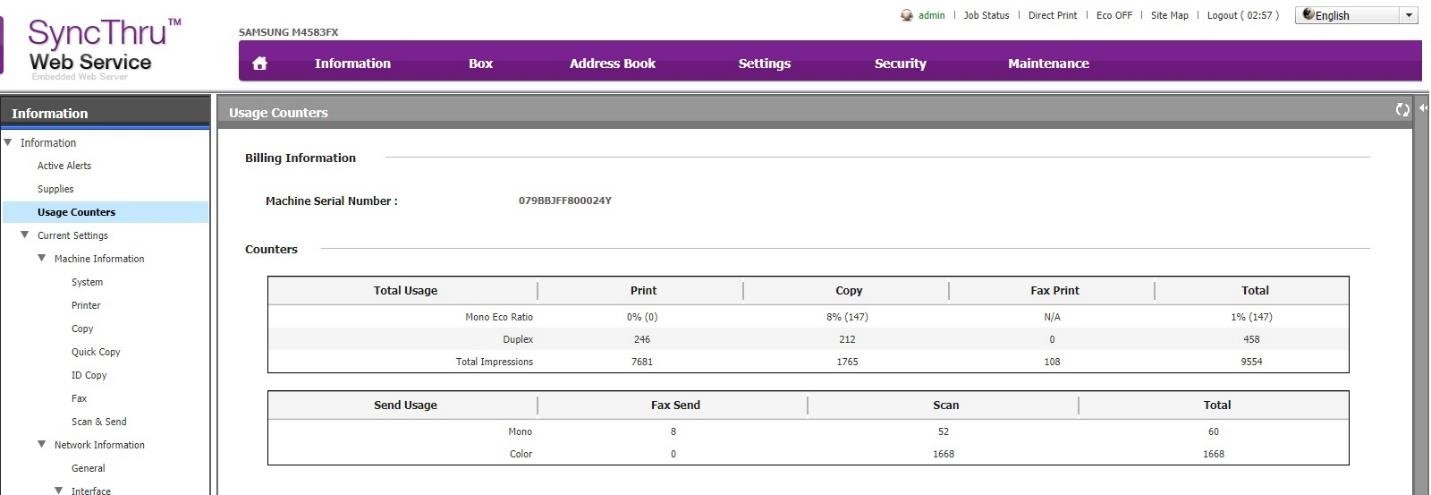Collapse the Machine Information tree node

42,259
